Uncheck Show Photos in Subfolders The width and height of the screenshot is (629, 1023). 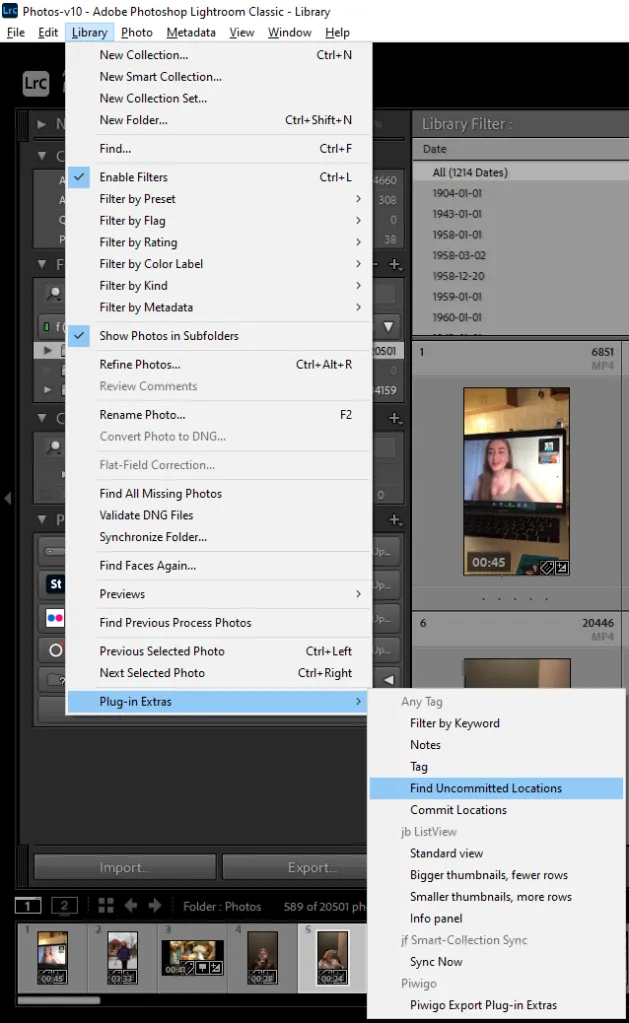click(x=168, y=336)
